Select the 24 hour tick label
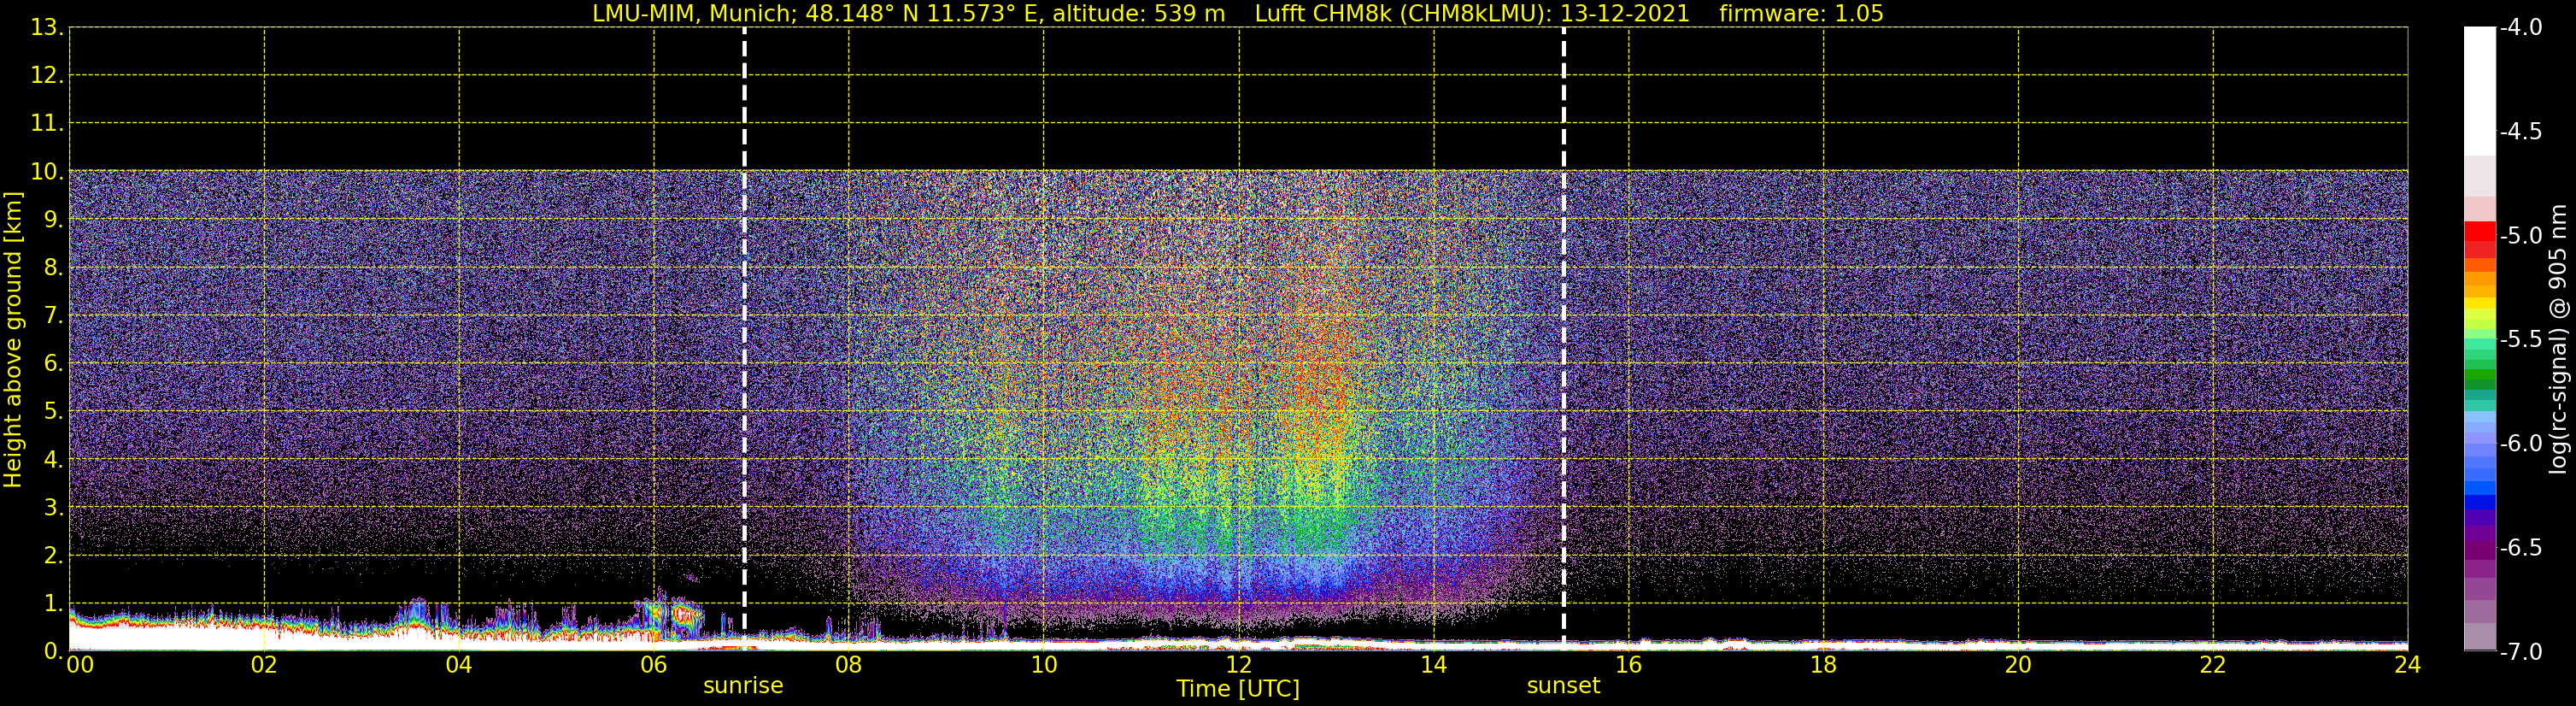Viewport: 2576px width, 706px height. pos(2407,665)
